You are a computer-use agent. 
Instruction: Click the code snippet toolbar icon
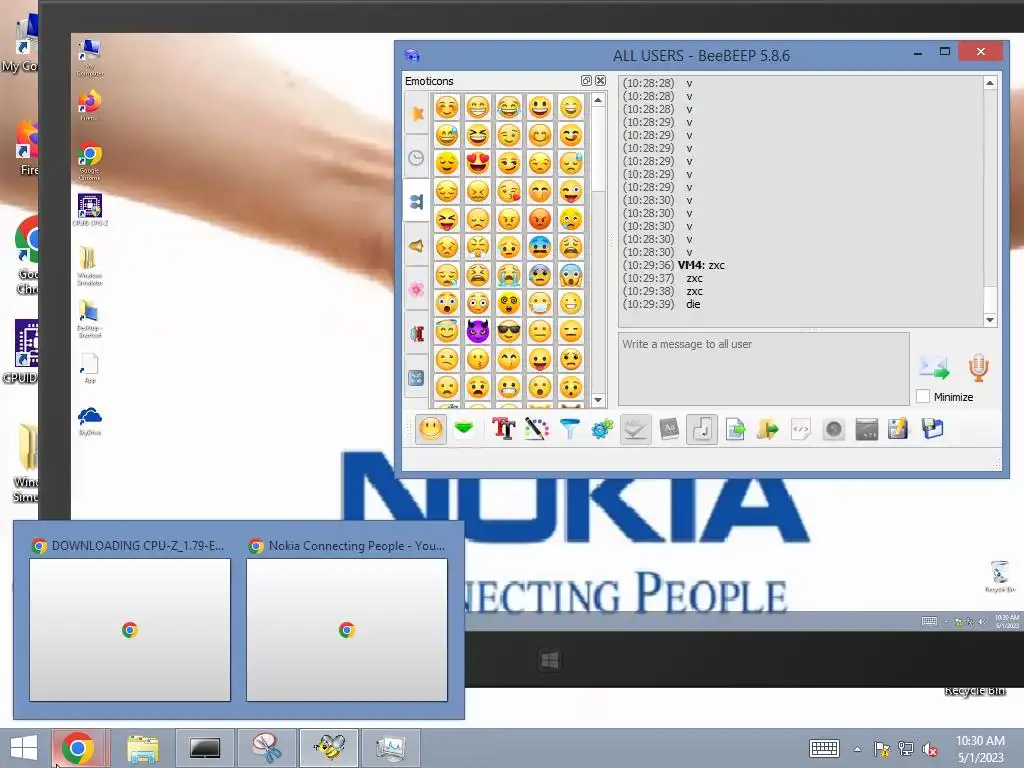[x=801, y=429]
